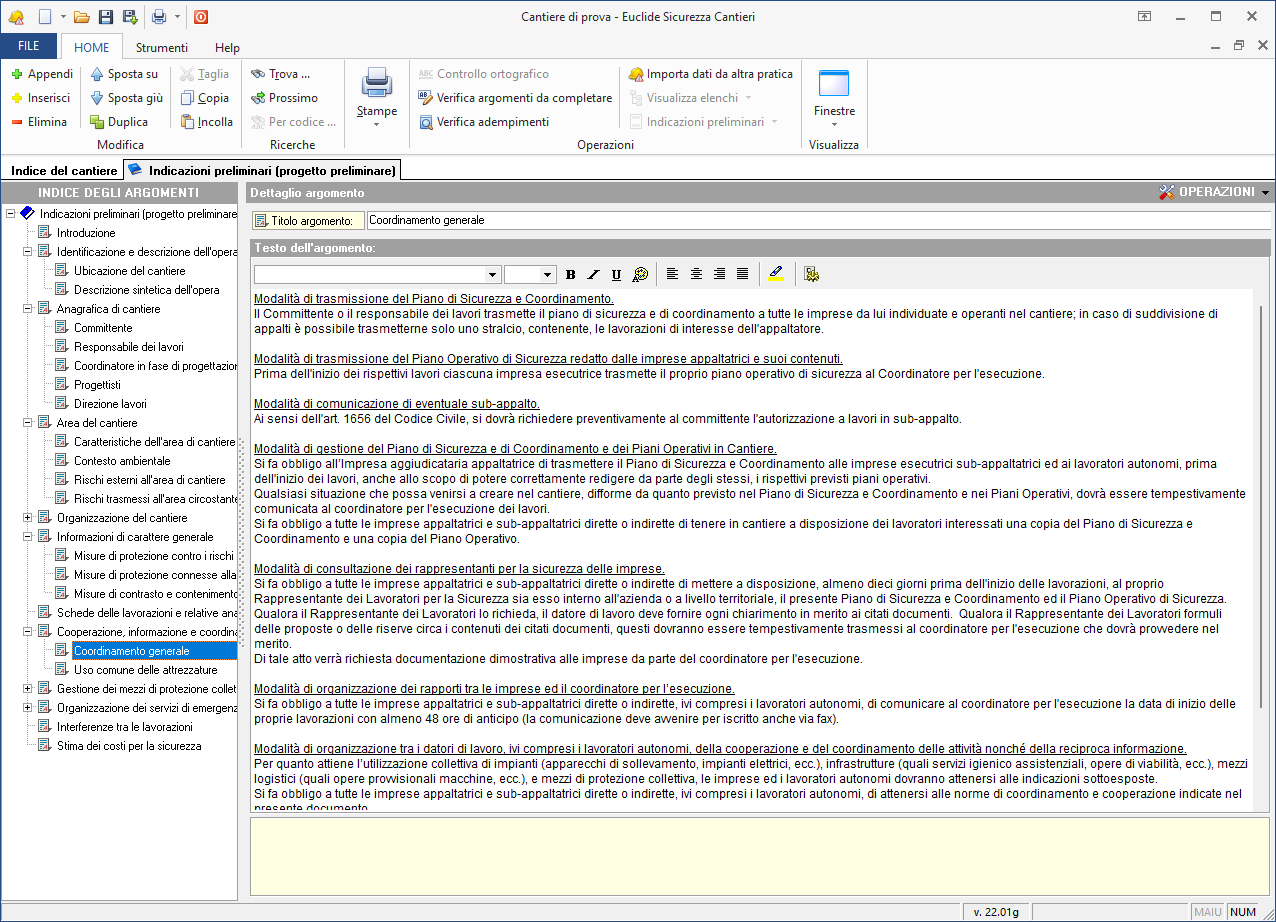The width and height of the screenshot is (1276, 922).
Task: Click the Titolo argomento text field
Action: pyautogui.click(x=817, y=220)
